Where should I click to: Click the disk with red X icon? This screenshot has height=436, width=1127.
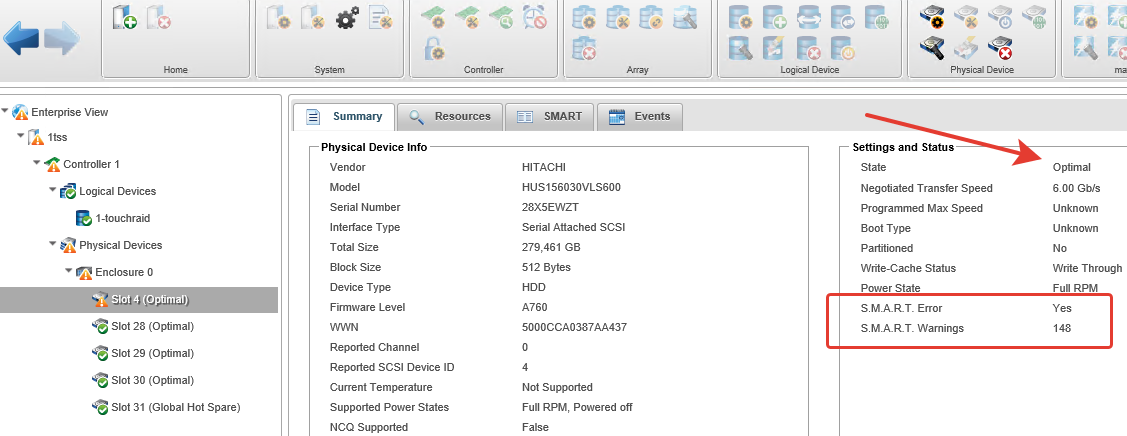coord(999,47)
